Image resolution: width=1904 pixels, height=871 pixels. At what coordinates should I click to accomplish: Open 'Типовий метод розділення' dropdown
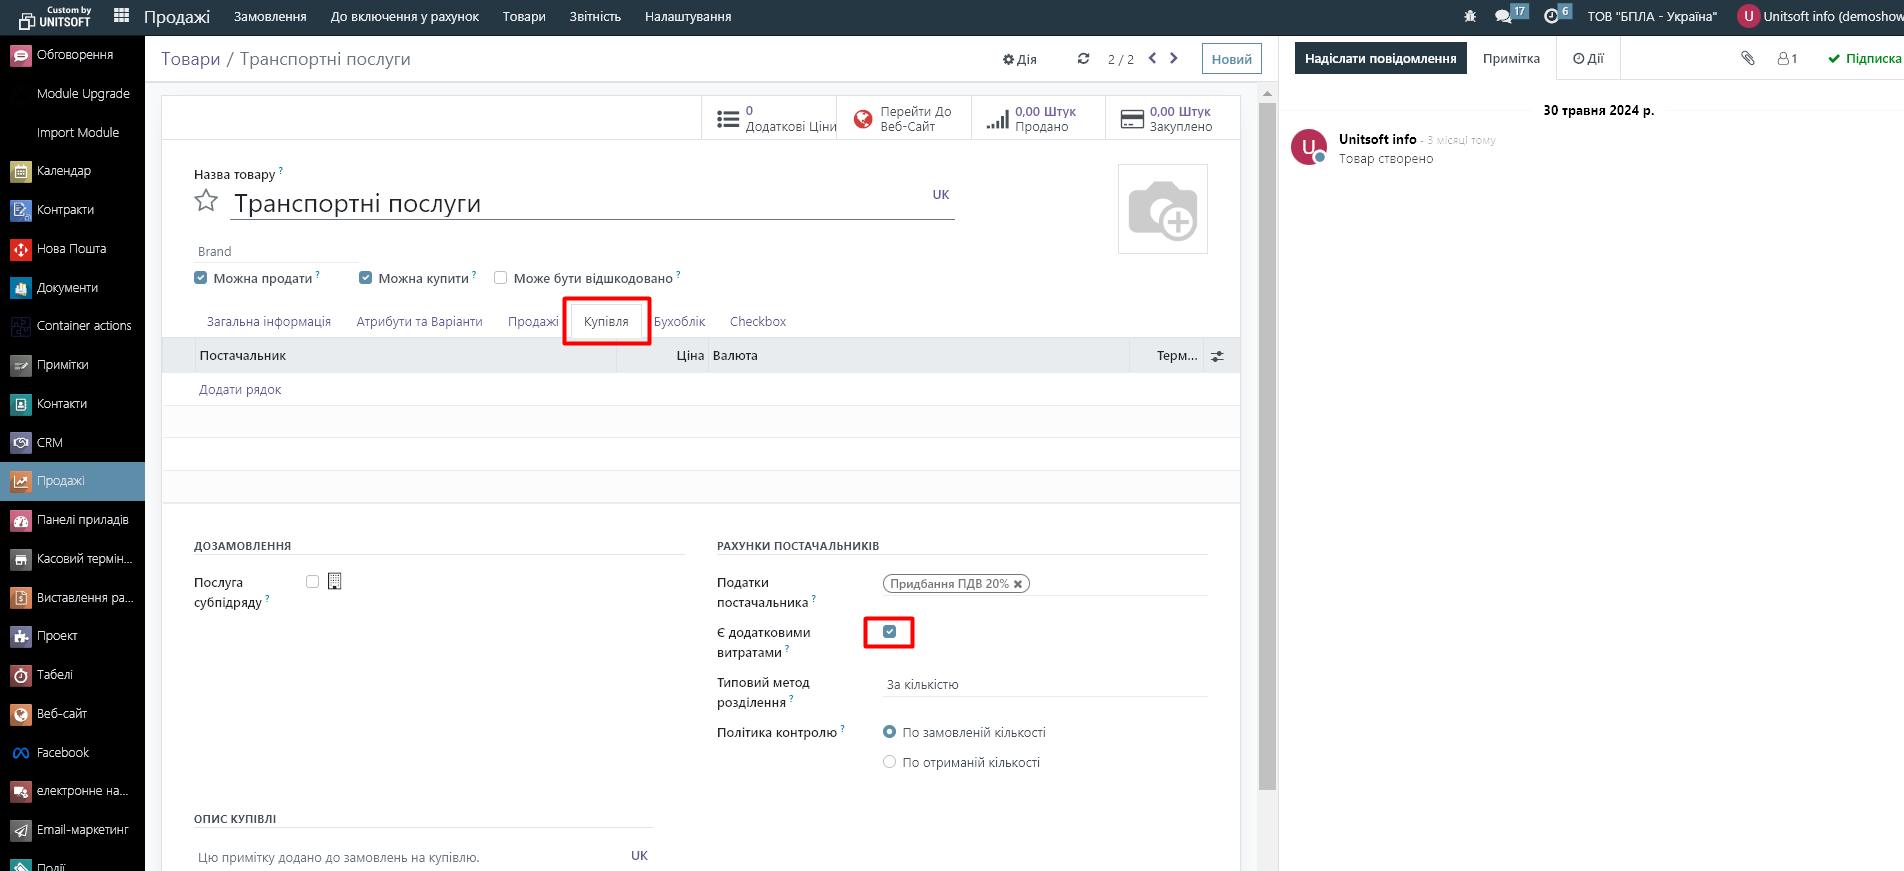pyautogui.click(x=1044, y=685)
